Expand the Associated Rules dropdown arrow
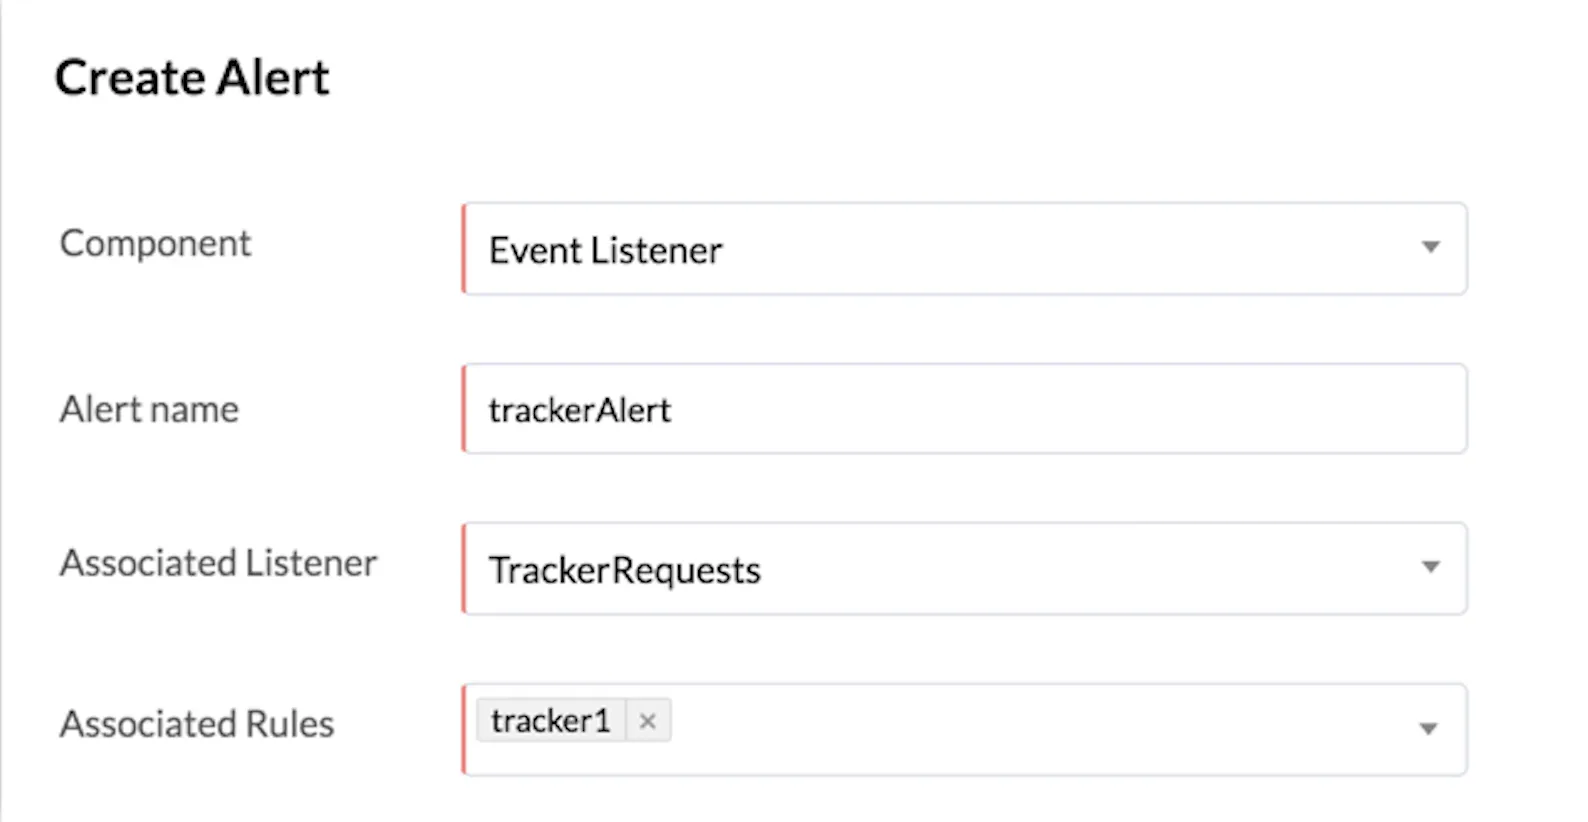The image size is (1588, 822). coord(1429,728)
